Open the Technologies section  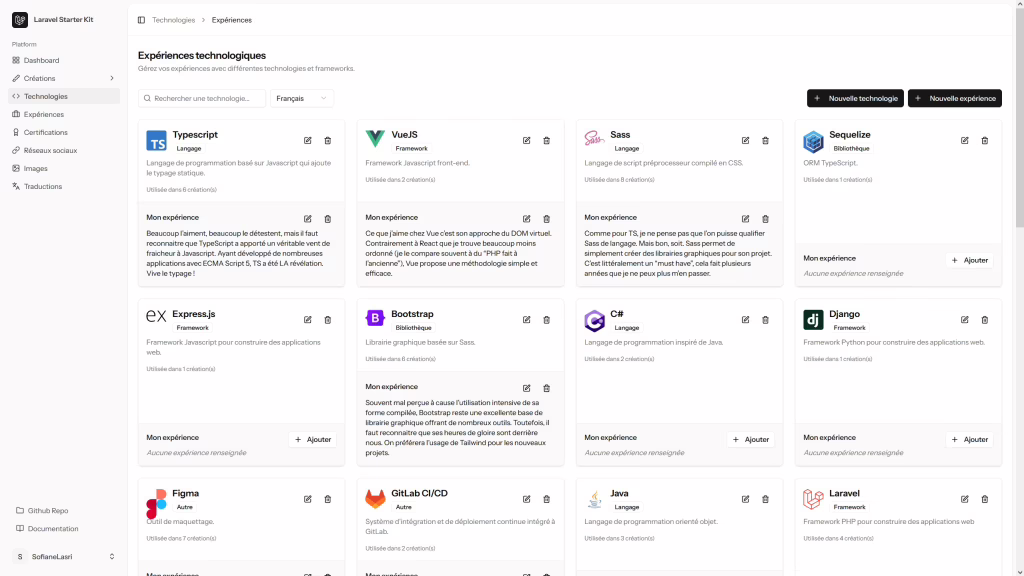click(x=63, y=96)
